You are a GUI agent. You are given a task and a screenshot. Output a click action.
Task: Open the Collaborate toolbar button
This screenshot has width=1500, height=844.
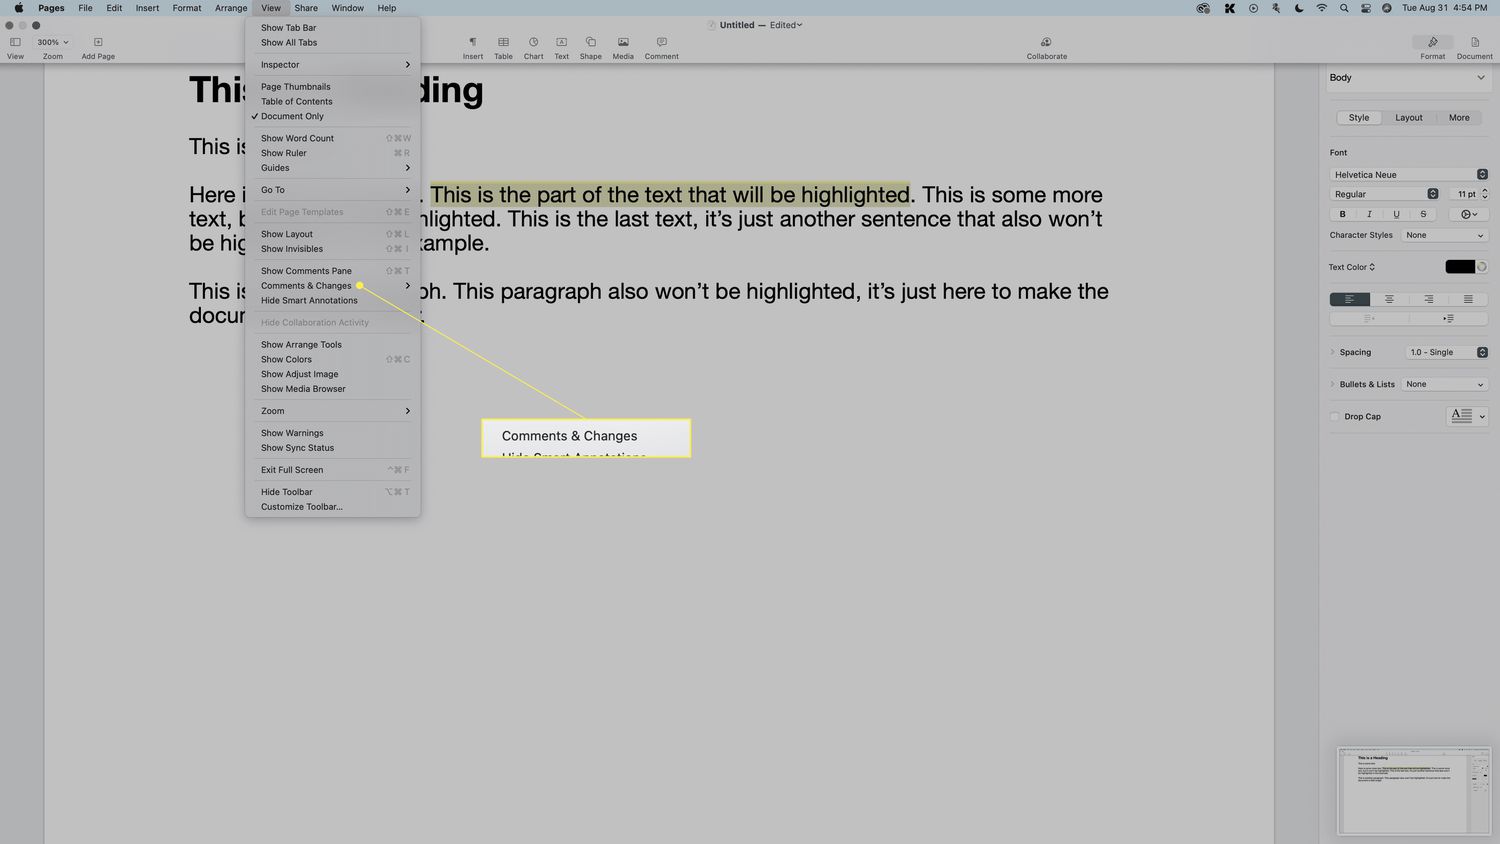tap(1046, 43)
